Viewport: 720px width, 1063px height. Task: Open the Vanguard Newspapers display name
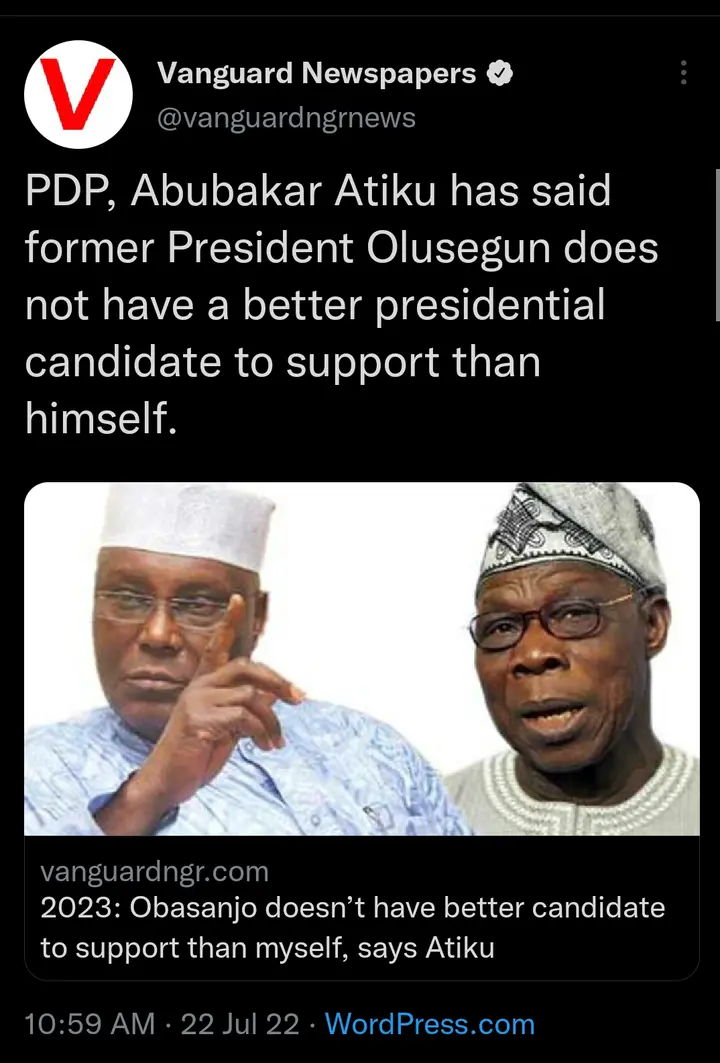tap(317, 73)
